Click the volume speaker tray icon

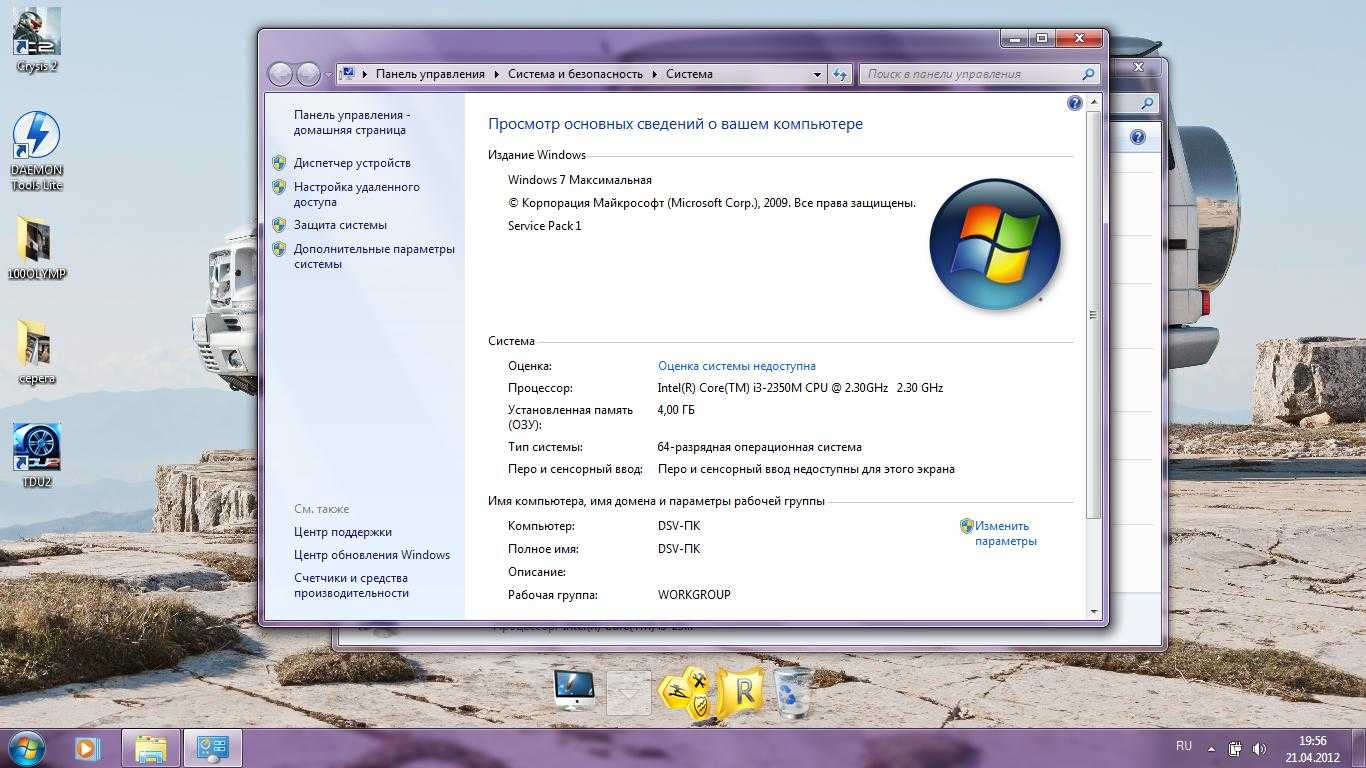click(1260, 748)
